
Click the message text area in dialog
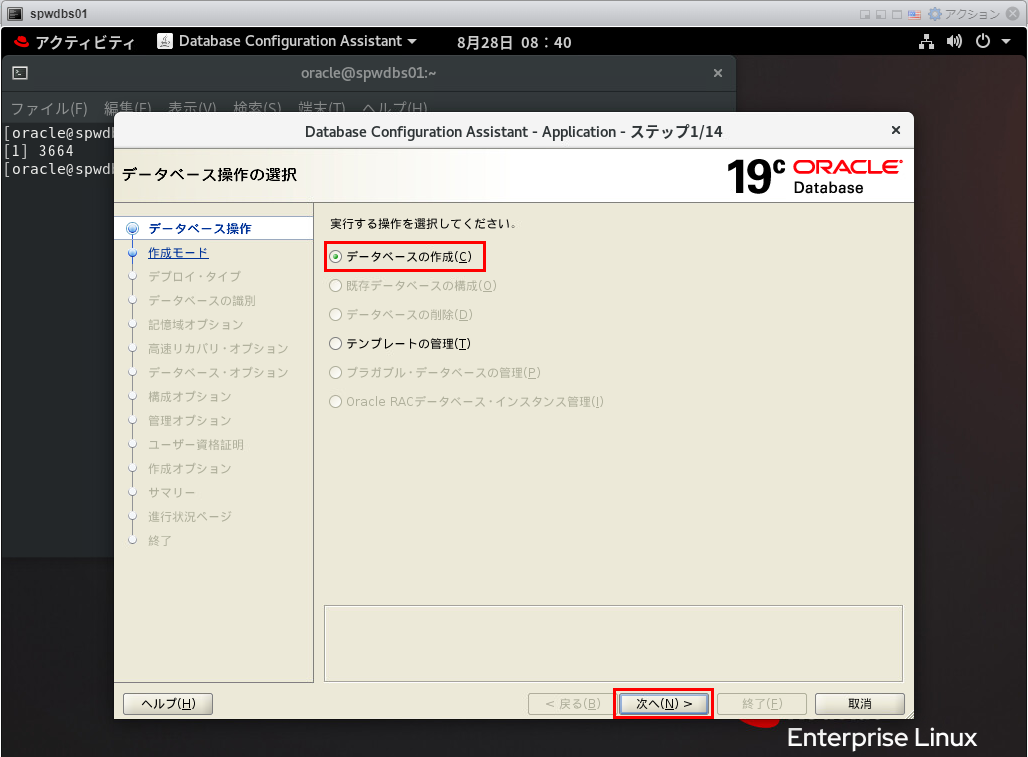point(613,644)
